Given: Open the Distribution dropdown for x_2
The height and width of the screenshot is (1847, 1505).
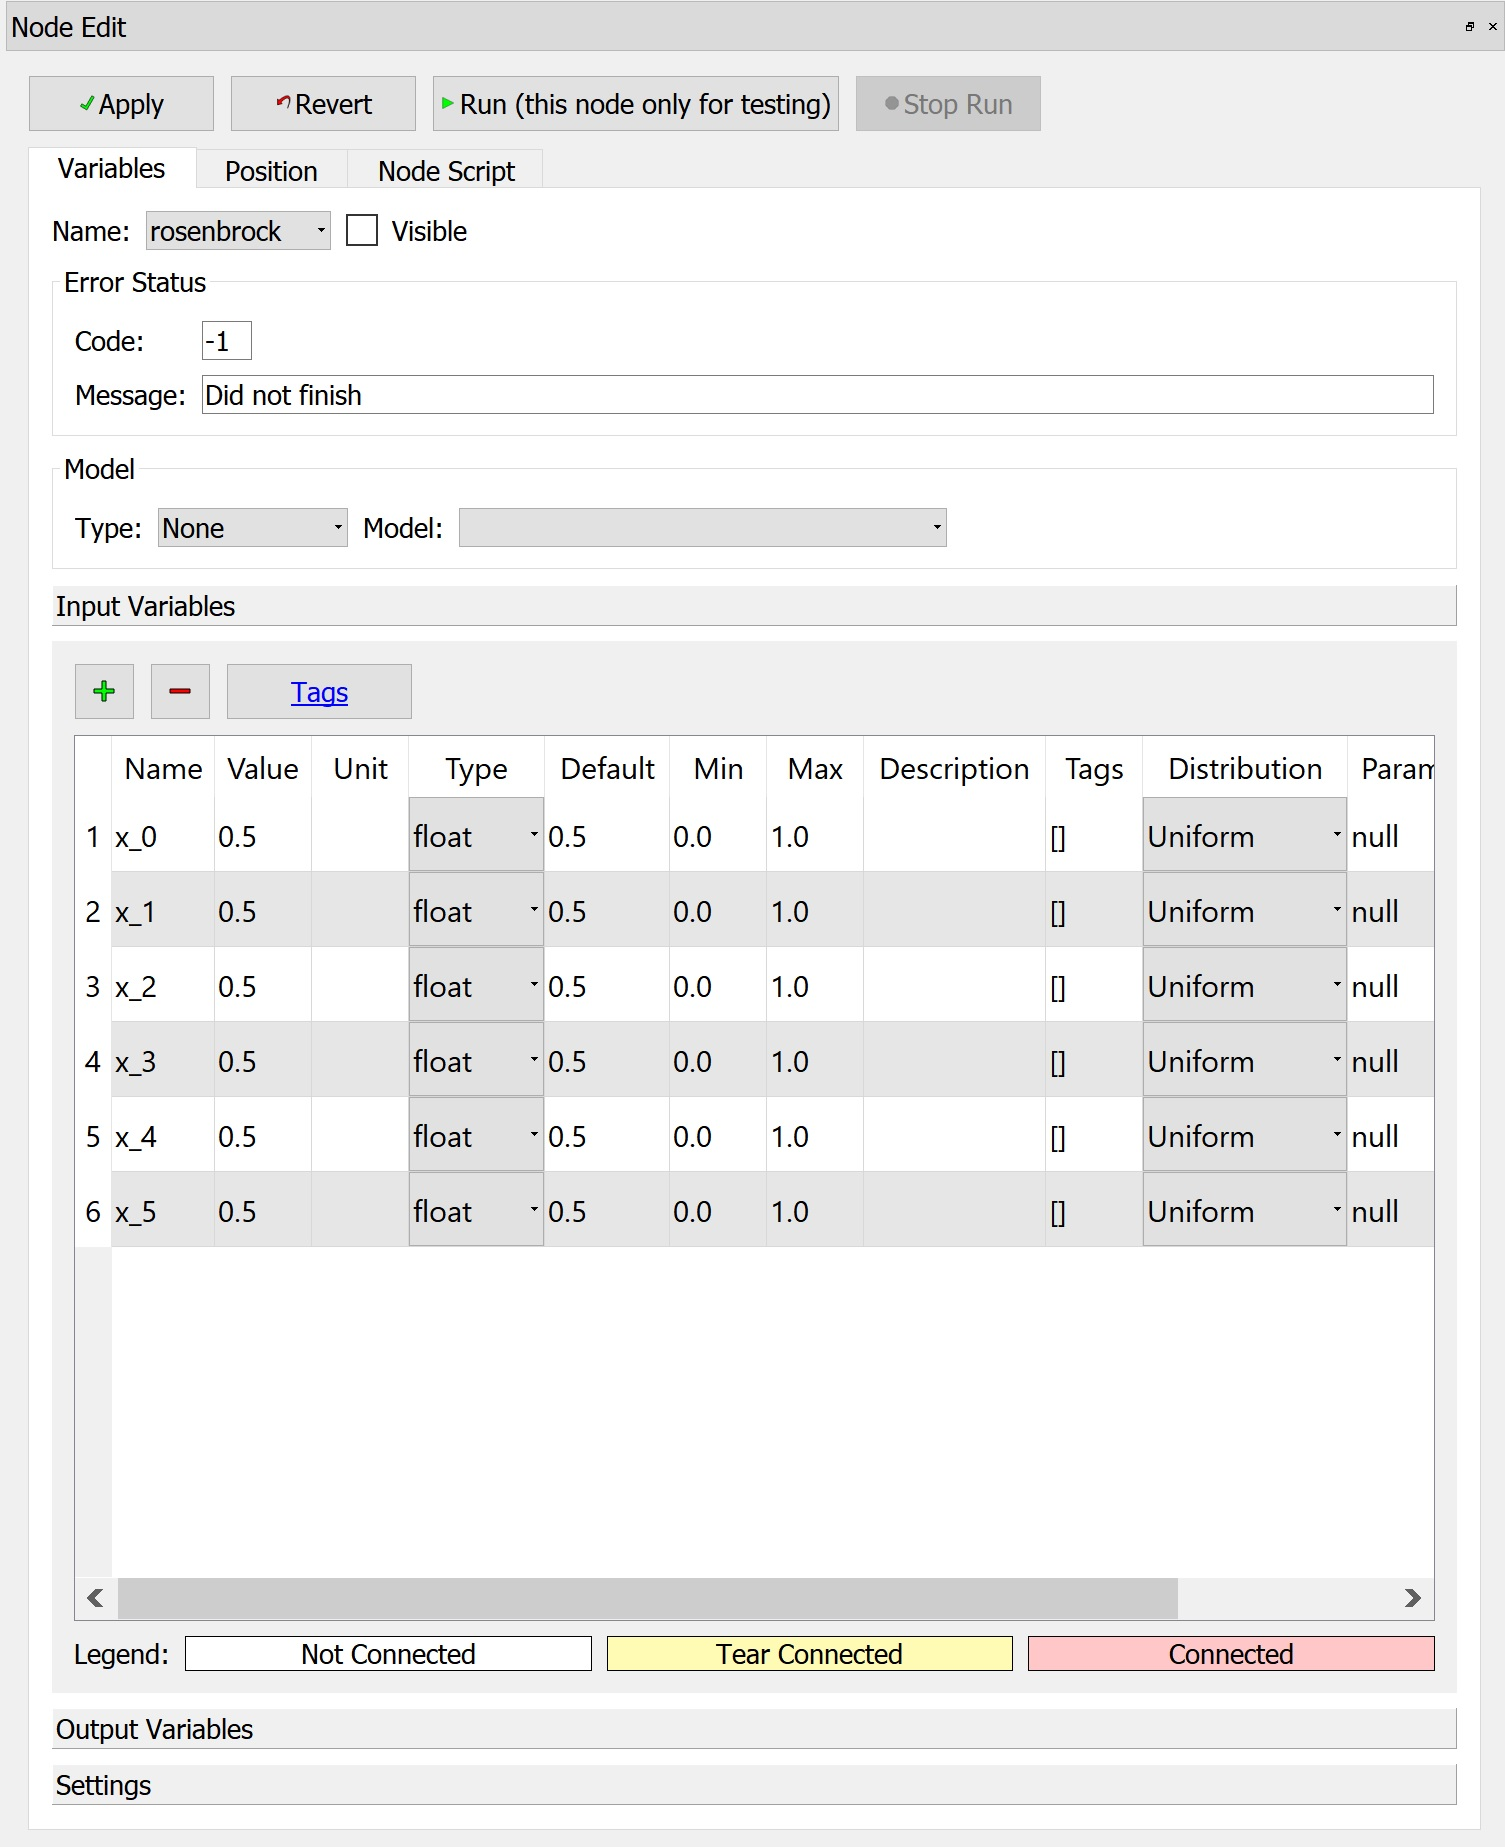Looking at the screenshot, I should point(1244,984).
